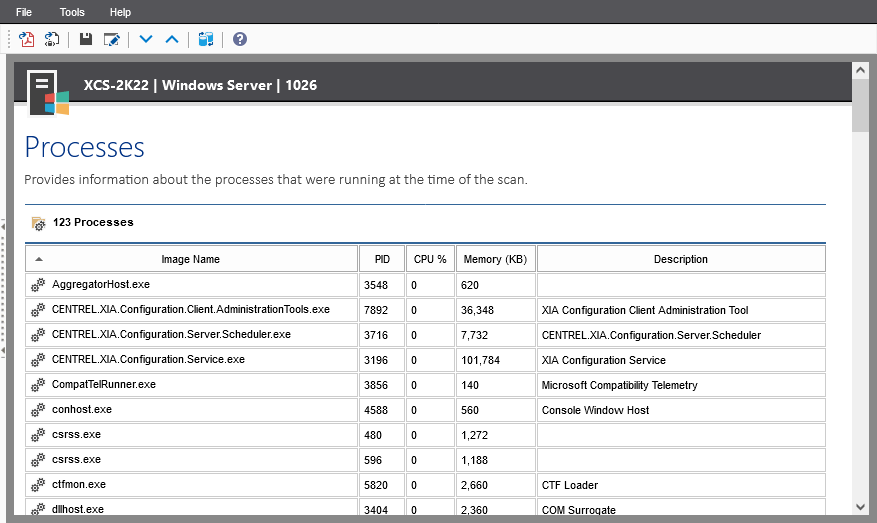The height and width of the screenshot is (523, 877).
Task: Sort by the Description column header
Action: click(681, 259)
